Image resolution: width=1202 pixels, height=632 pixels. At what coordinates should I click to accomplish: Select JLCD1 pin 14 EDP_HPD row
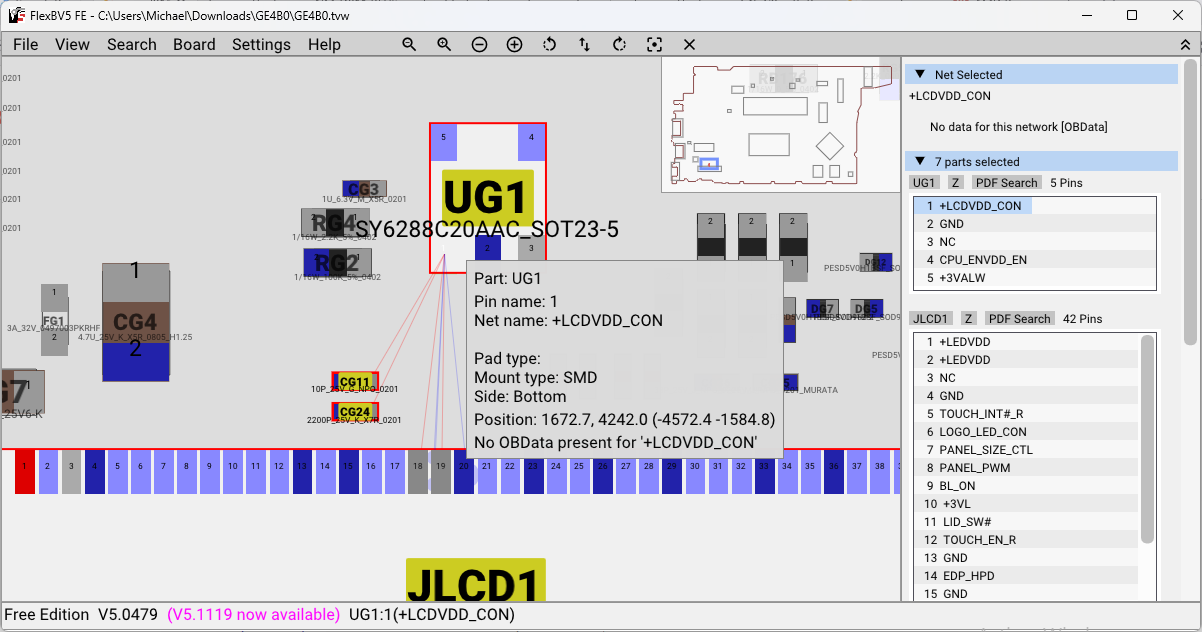[x=1027, y=576]
